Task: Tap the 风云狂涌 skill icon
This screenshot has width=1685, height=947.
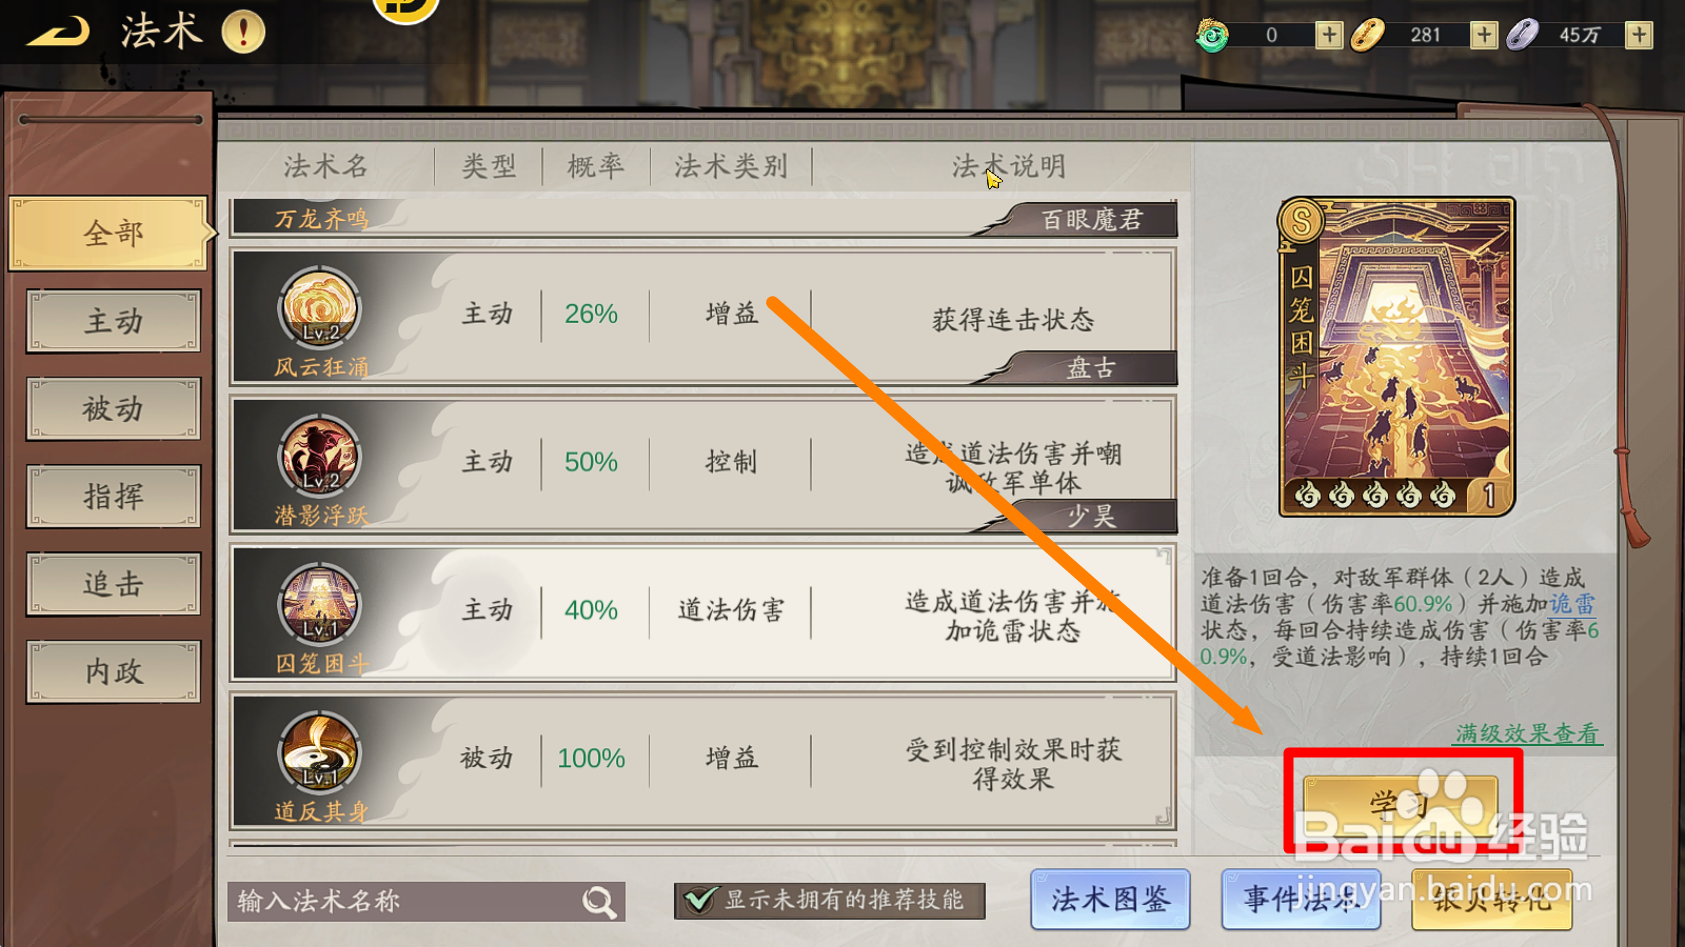Action: (x=319, y=308)
